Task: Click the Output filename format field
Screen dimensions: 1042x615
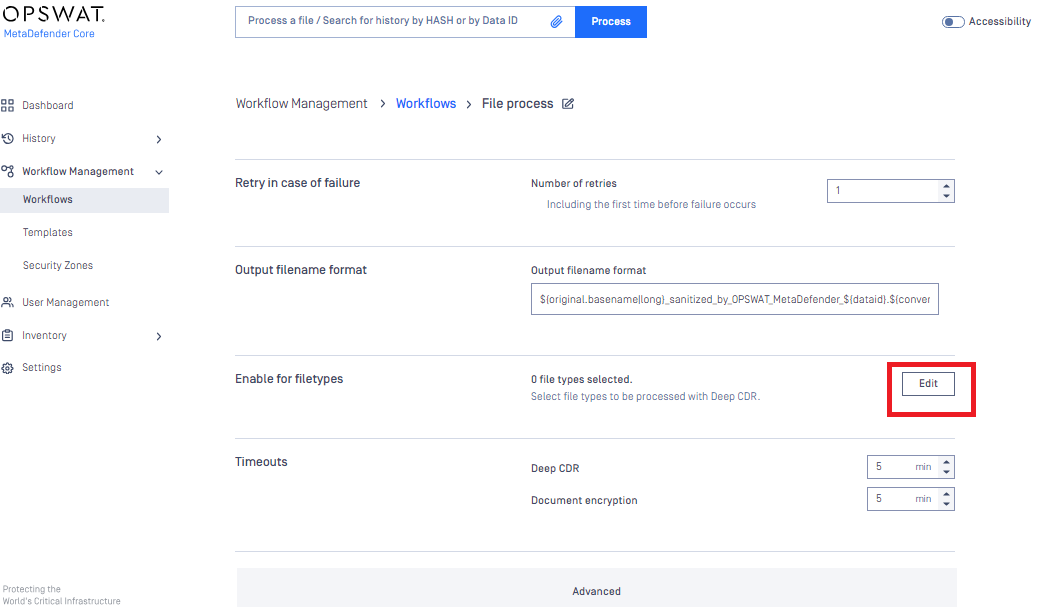Action: tap(734, 299)
